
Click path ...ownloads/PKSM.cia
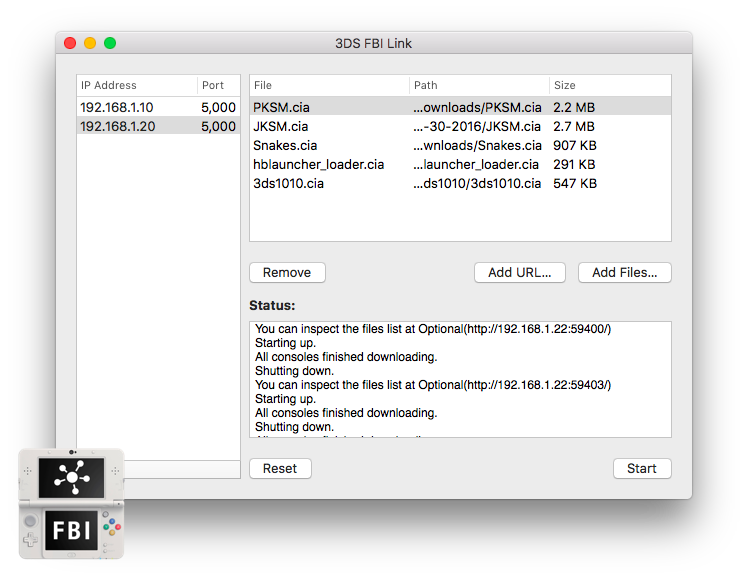click(478, 107)
